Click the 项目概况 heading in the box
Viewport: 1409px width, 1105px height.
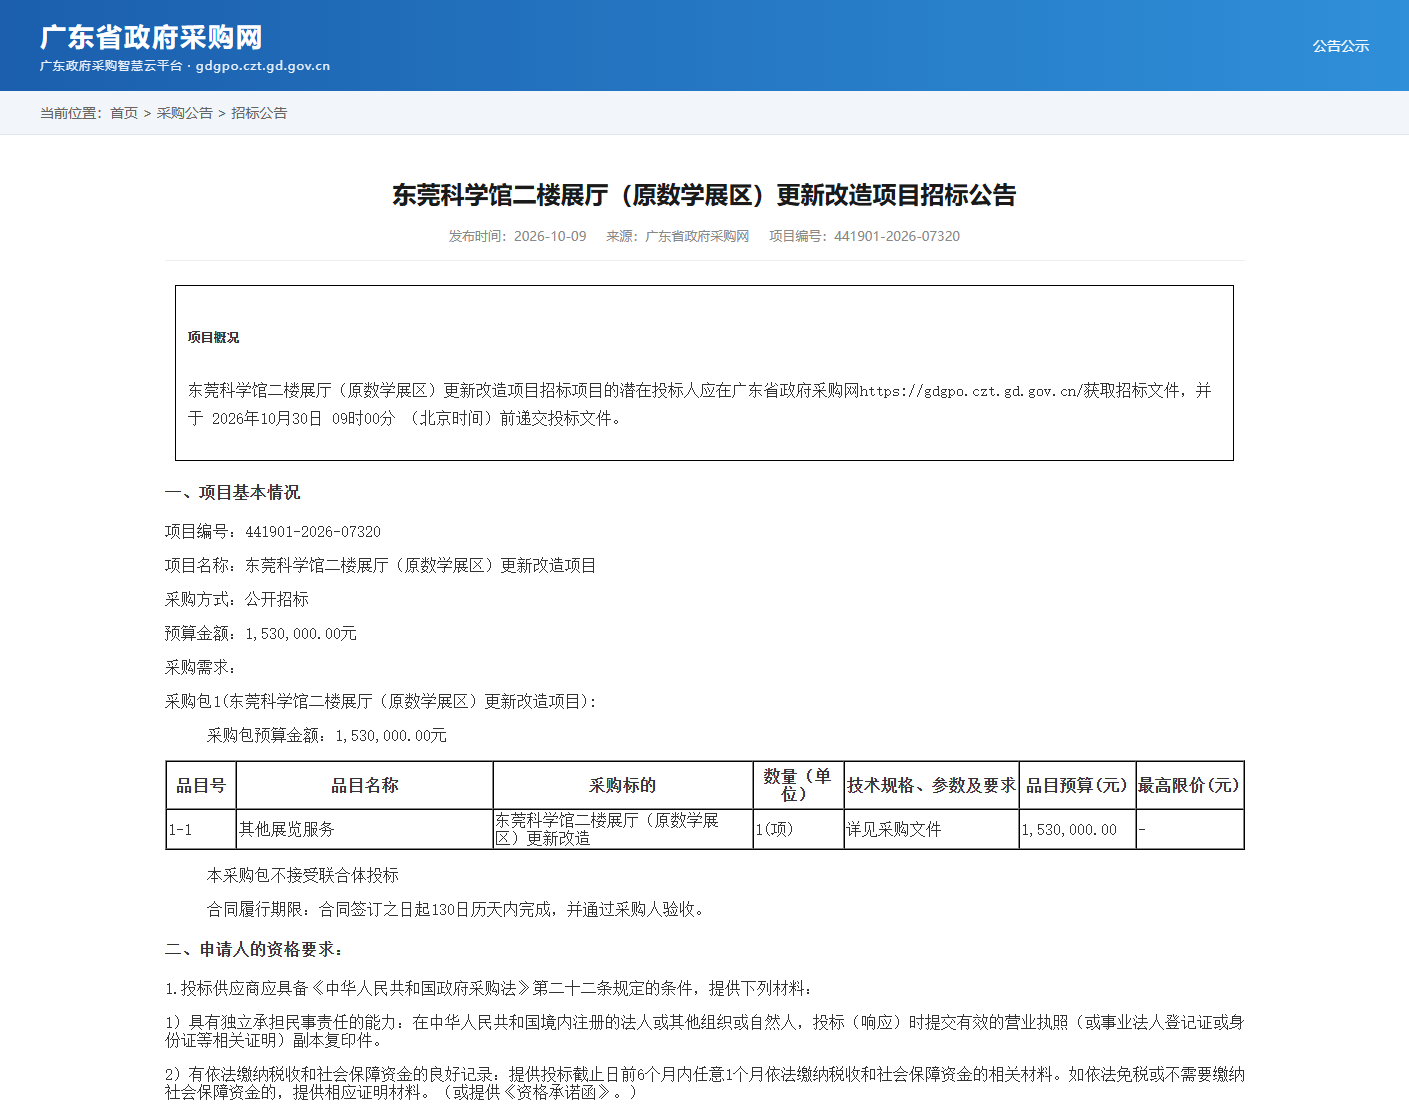pos(214,337)
